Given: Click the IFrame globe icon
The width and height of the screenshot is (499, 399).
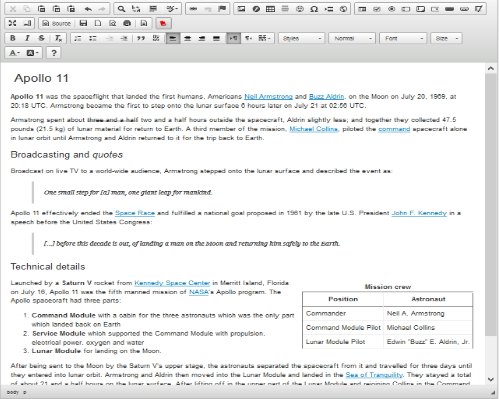Looking at the screenshot, I should 343,9.
